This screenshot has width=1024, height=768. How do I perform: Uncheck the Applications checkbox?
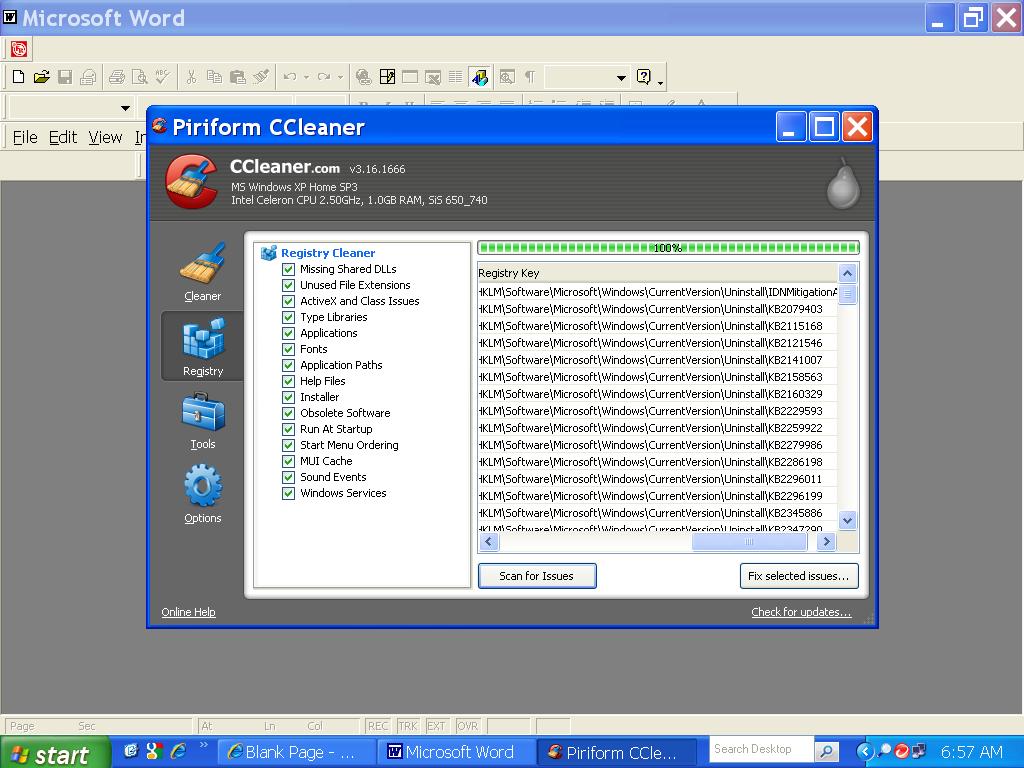pyautogui.click(x=288, y=333)
